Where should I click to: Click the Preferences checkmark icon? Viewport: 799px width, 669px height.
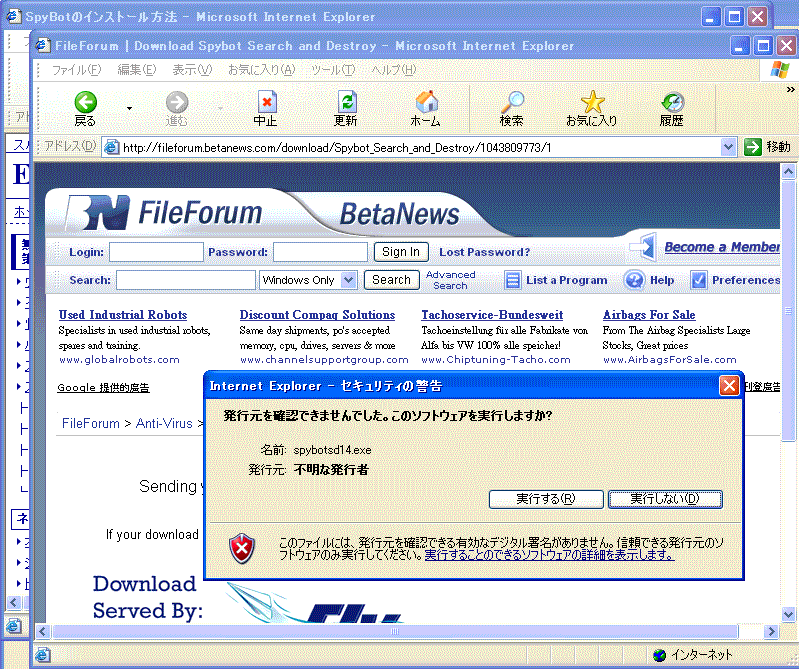point(698,280)
